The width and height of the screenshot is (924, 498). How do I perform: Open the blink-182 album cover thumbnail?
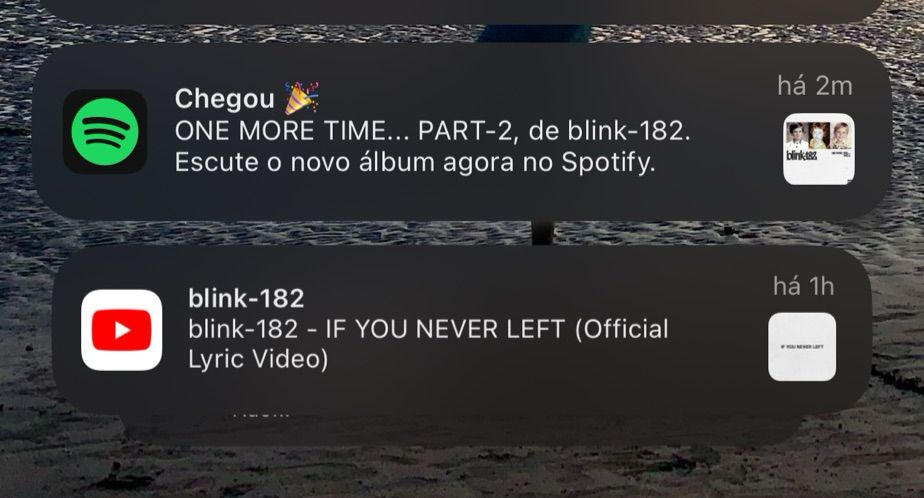819,149
